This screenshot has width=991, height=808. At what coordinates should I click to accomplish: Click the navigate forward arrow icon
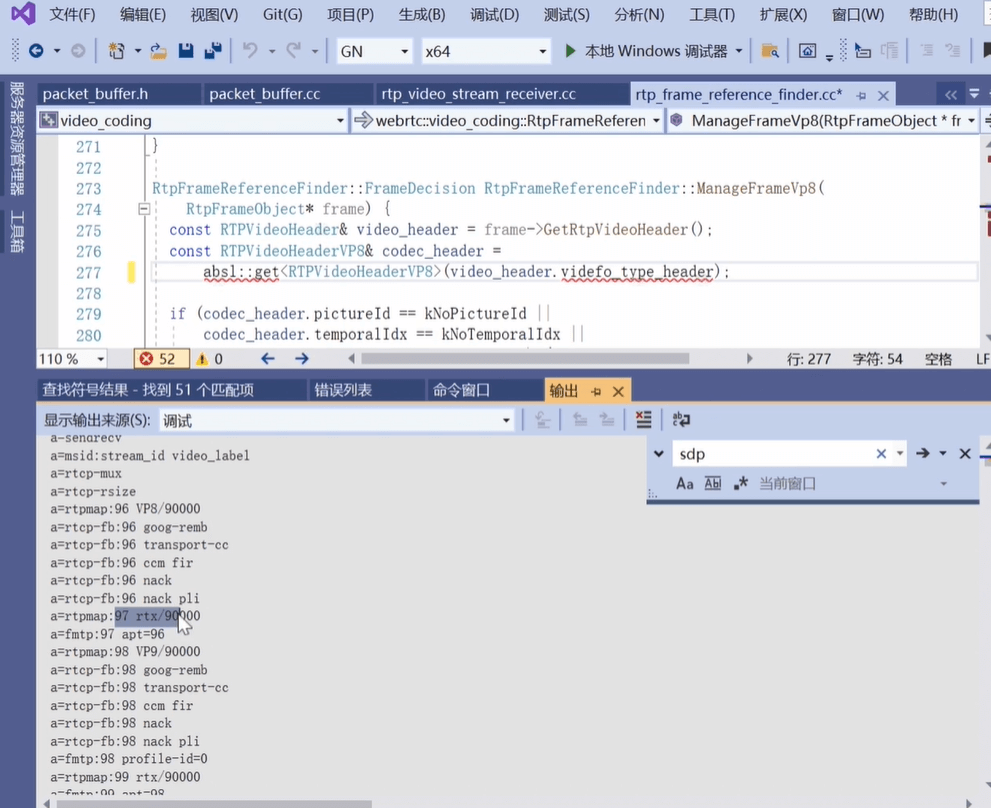pyautogui.click(x=78, y=51)
